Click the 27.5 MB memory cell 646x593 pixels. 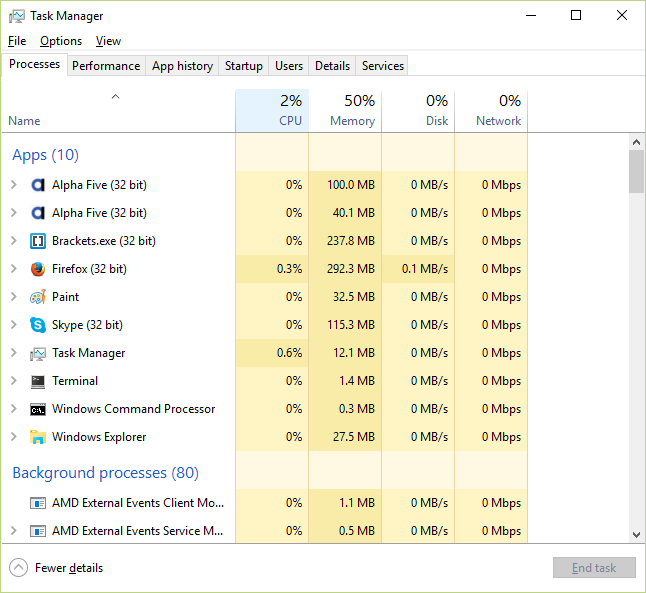[x=345, y=437]
